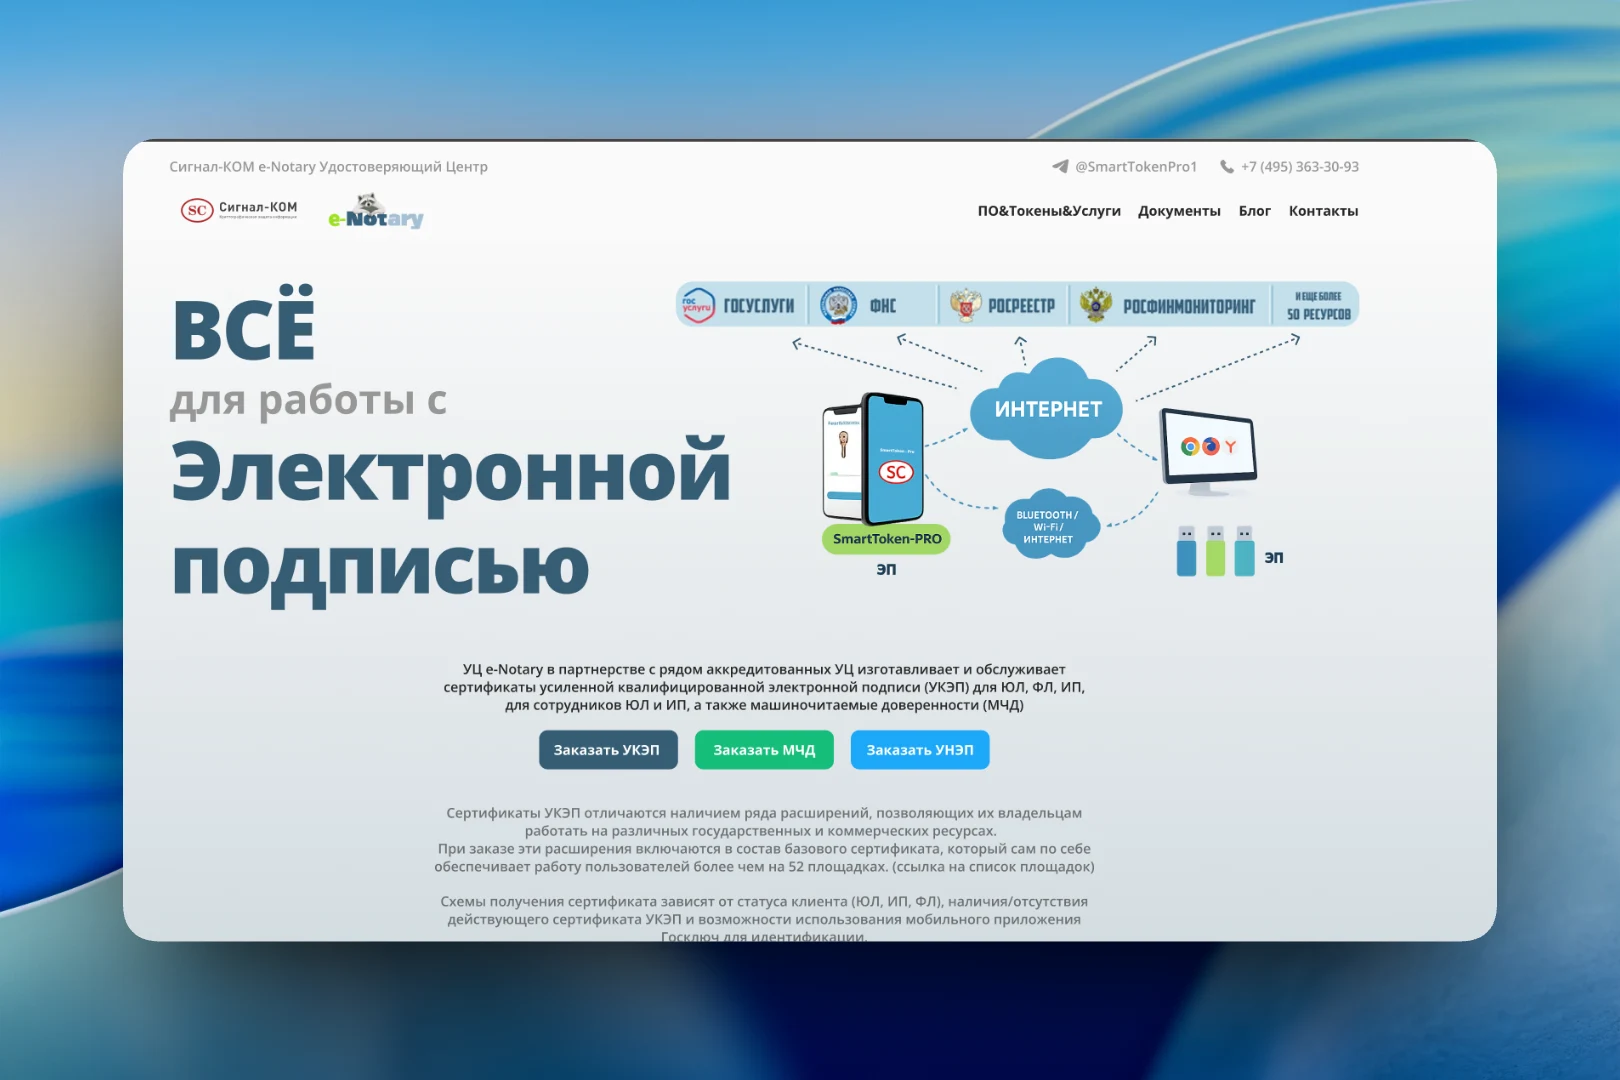Click the Росфинмониторинг emblem icon
The image size is (1620, 1080).
1096,305
